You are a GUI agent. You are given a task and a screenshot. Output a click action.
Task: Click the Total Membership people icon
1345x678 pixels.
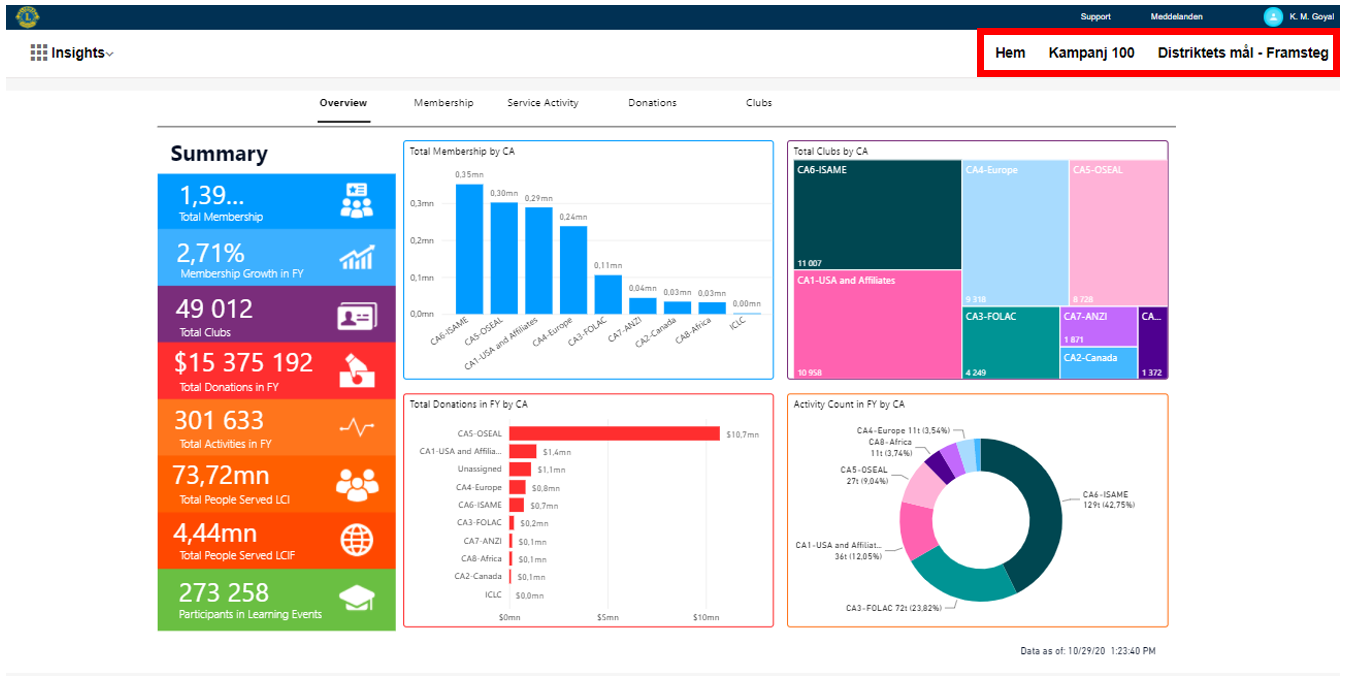tap(356, 201)
